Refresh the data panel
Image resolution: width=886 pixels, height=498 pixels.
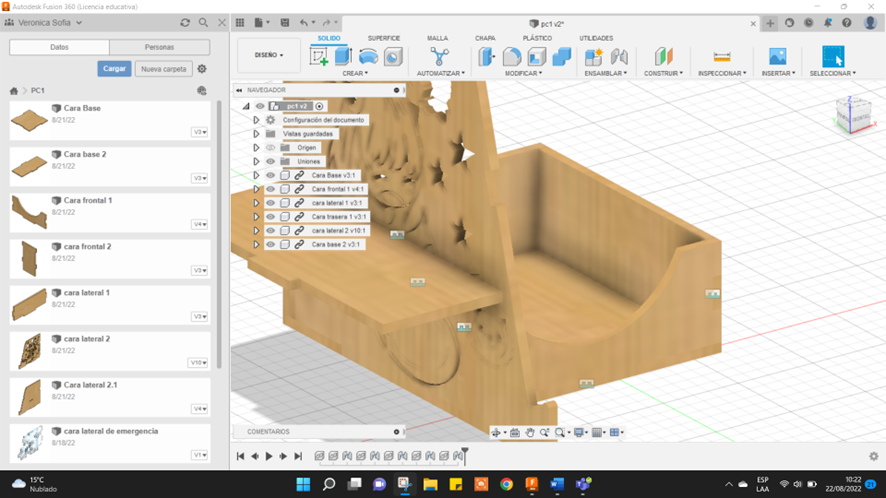tap(185, 23)
